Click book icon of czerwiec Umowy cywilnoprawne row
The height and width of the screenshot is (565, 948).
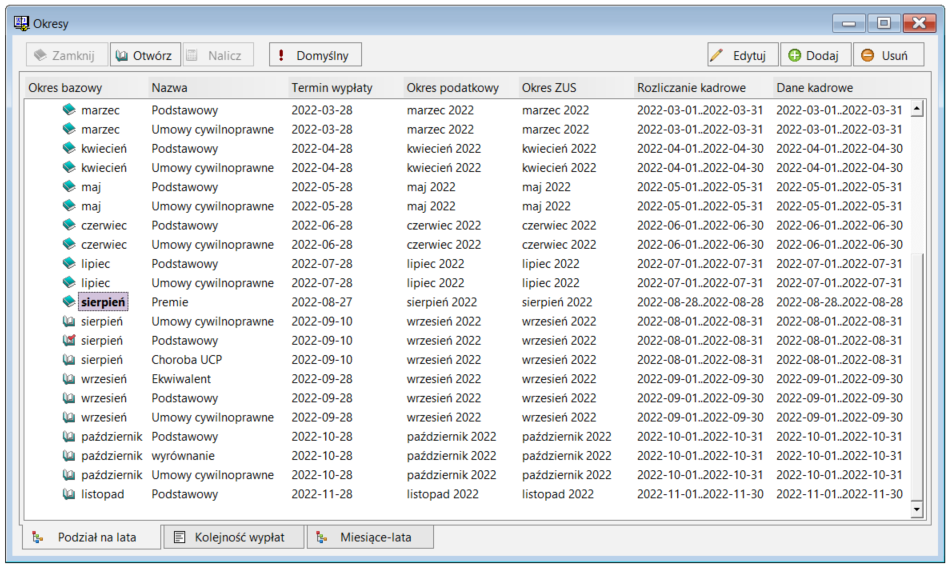coord(70,244)
